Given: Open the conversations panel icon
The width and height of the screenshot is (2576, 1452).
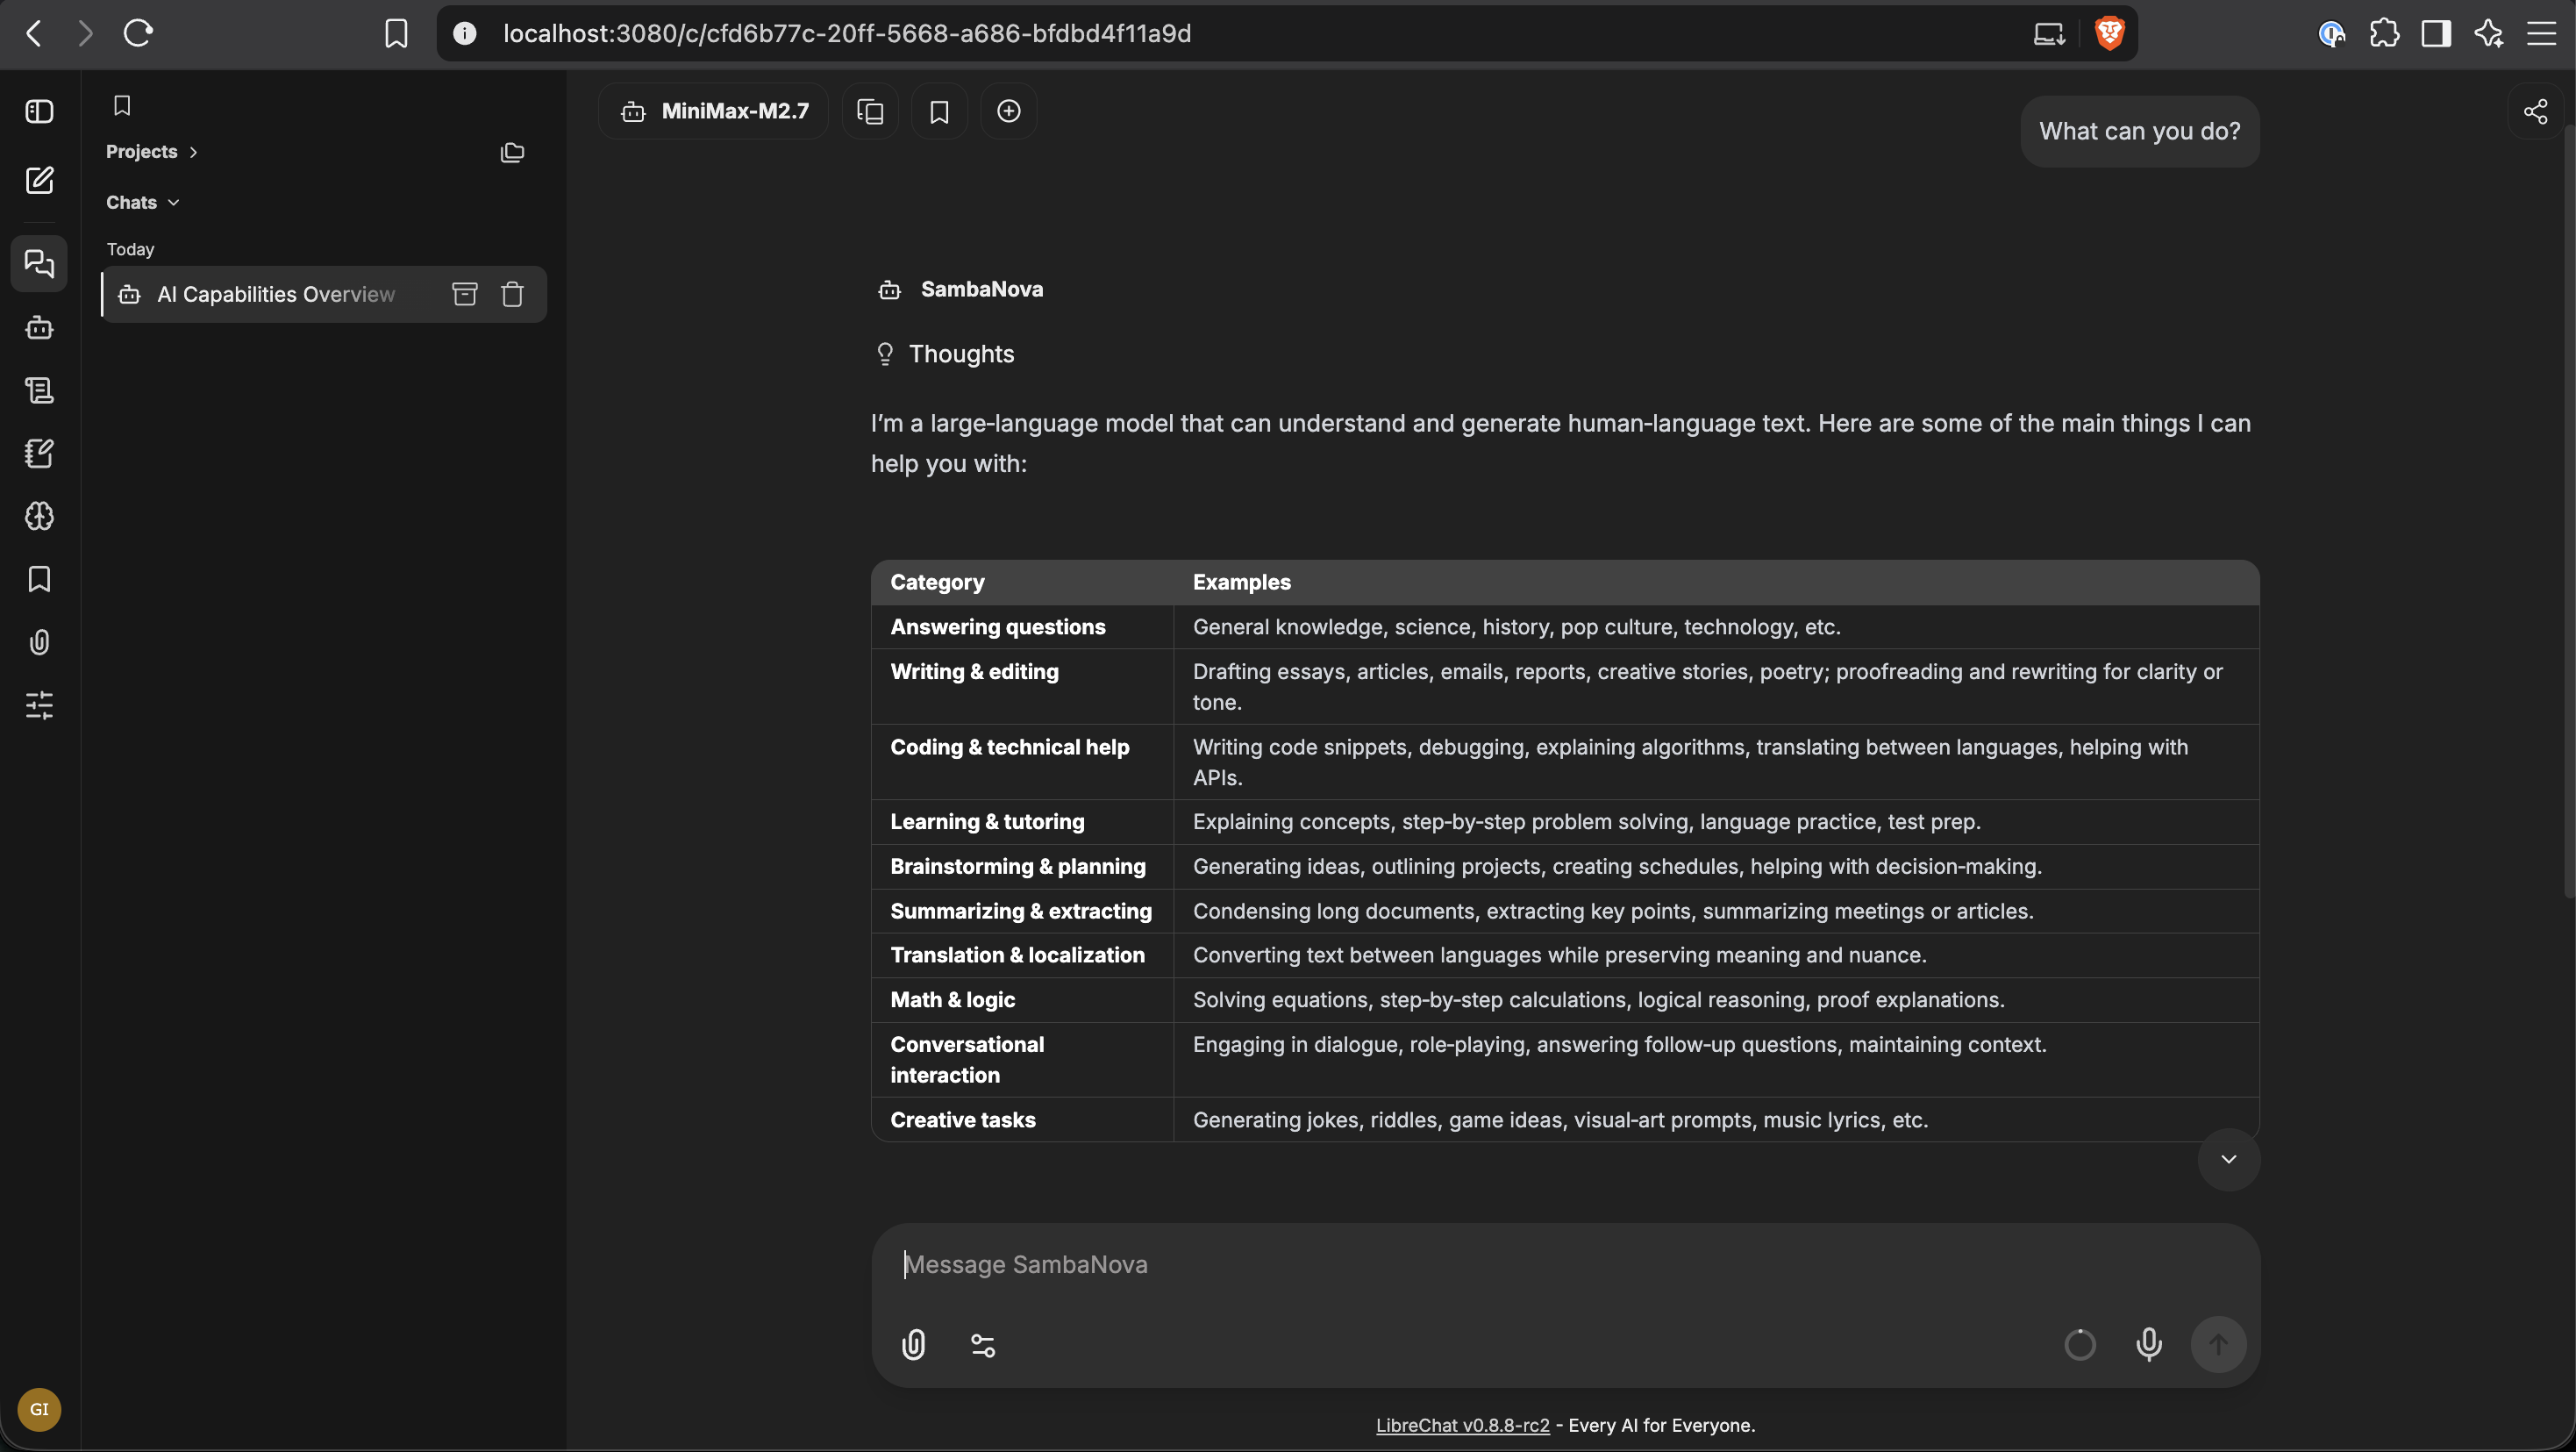Looking at the screenshot, I should [x=39, y=263].
